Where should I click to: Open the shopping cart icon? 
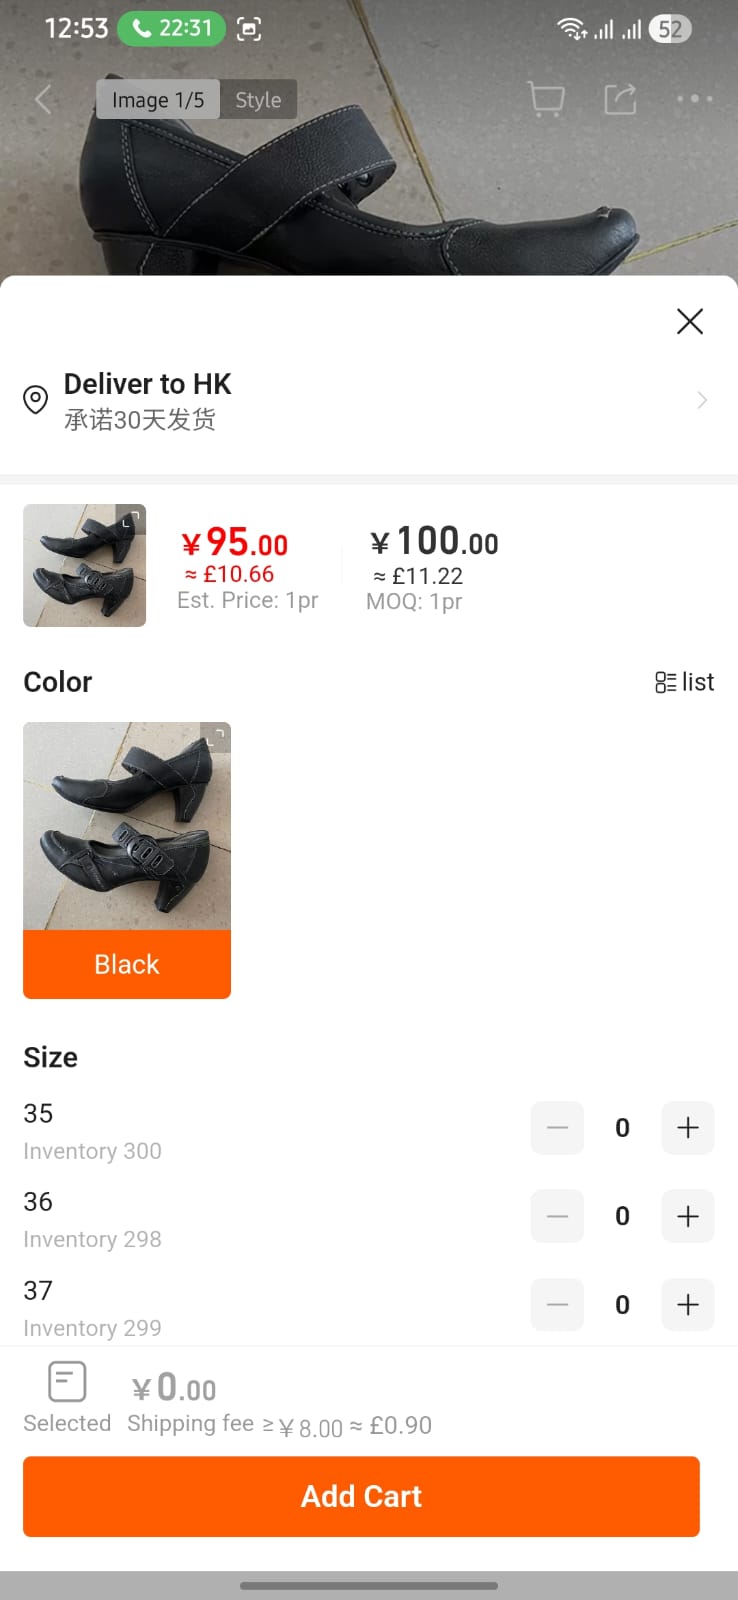tap(546, 99)
